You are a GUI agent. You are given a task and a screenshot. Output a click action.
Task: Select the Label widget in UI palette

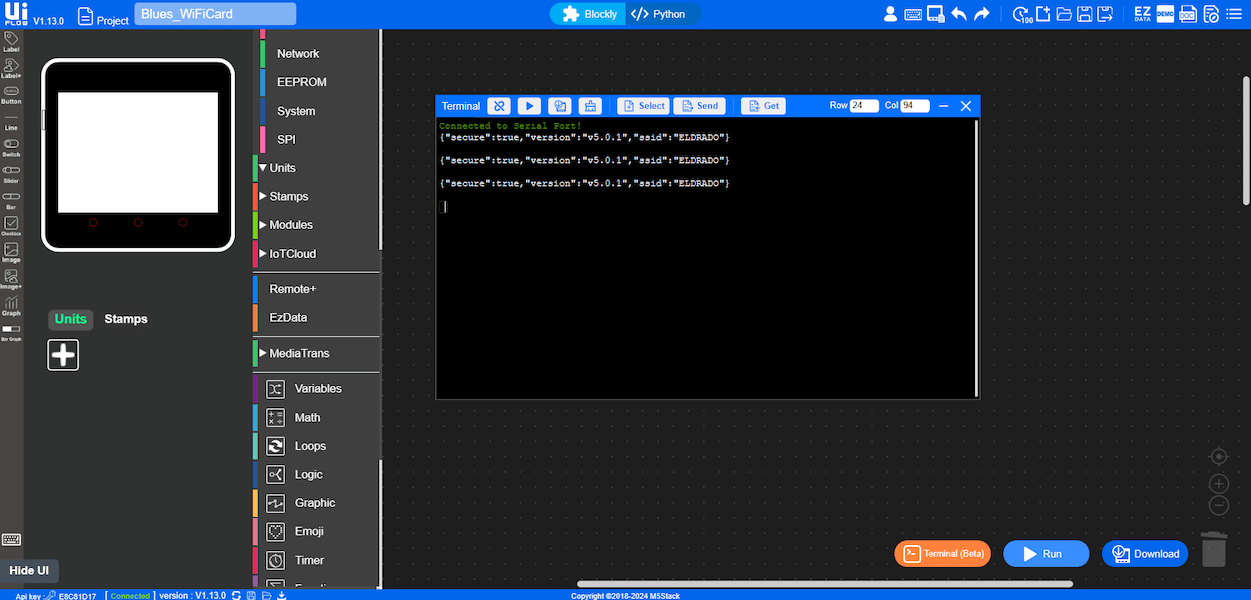pyautogui.click(x=11, y=42)
